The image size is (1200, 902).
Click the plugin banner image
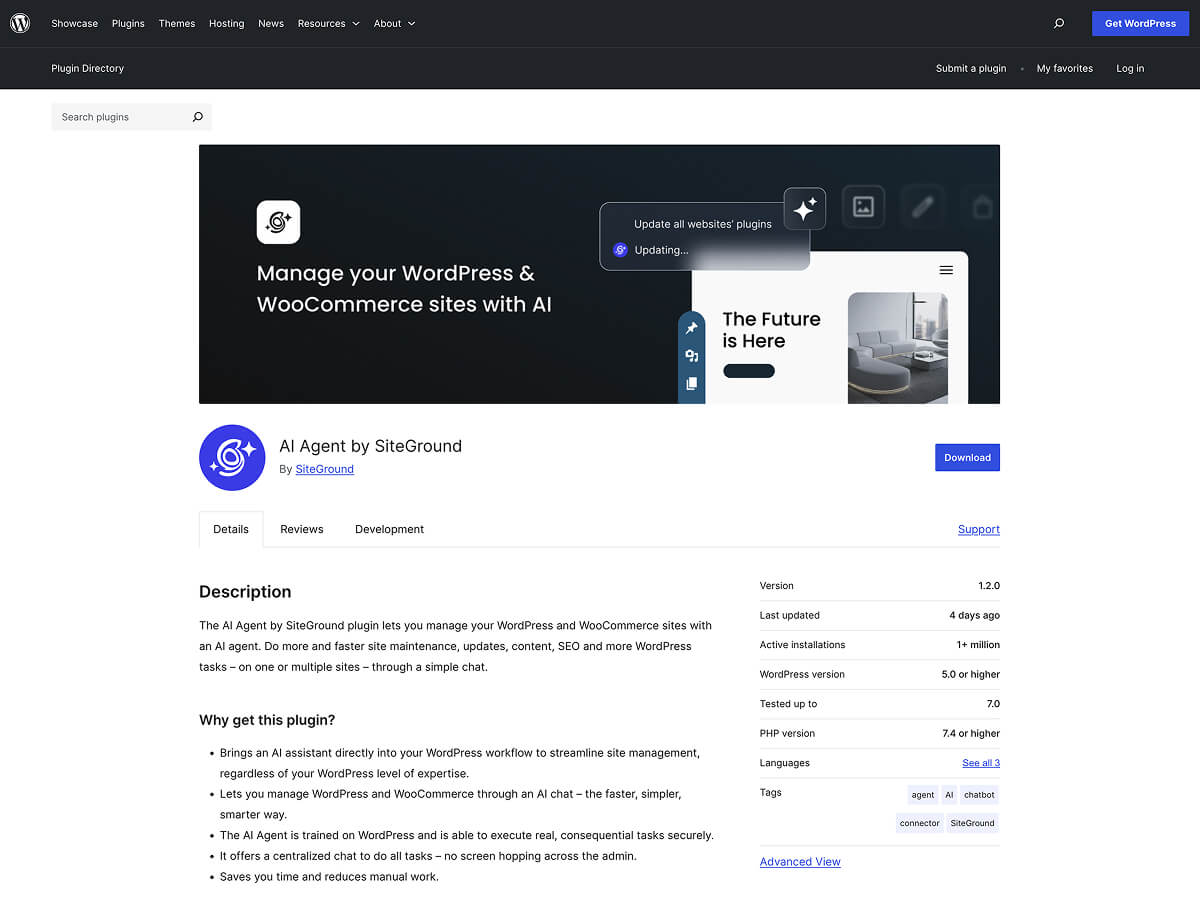point(599,274)
